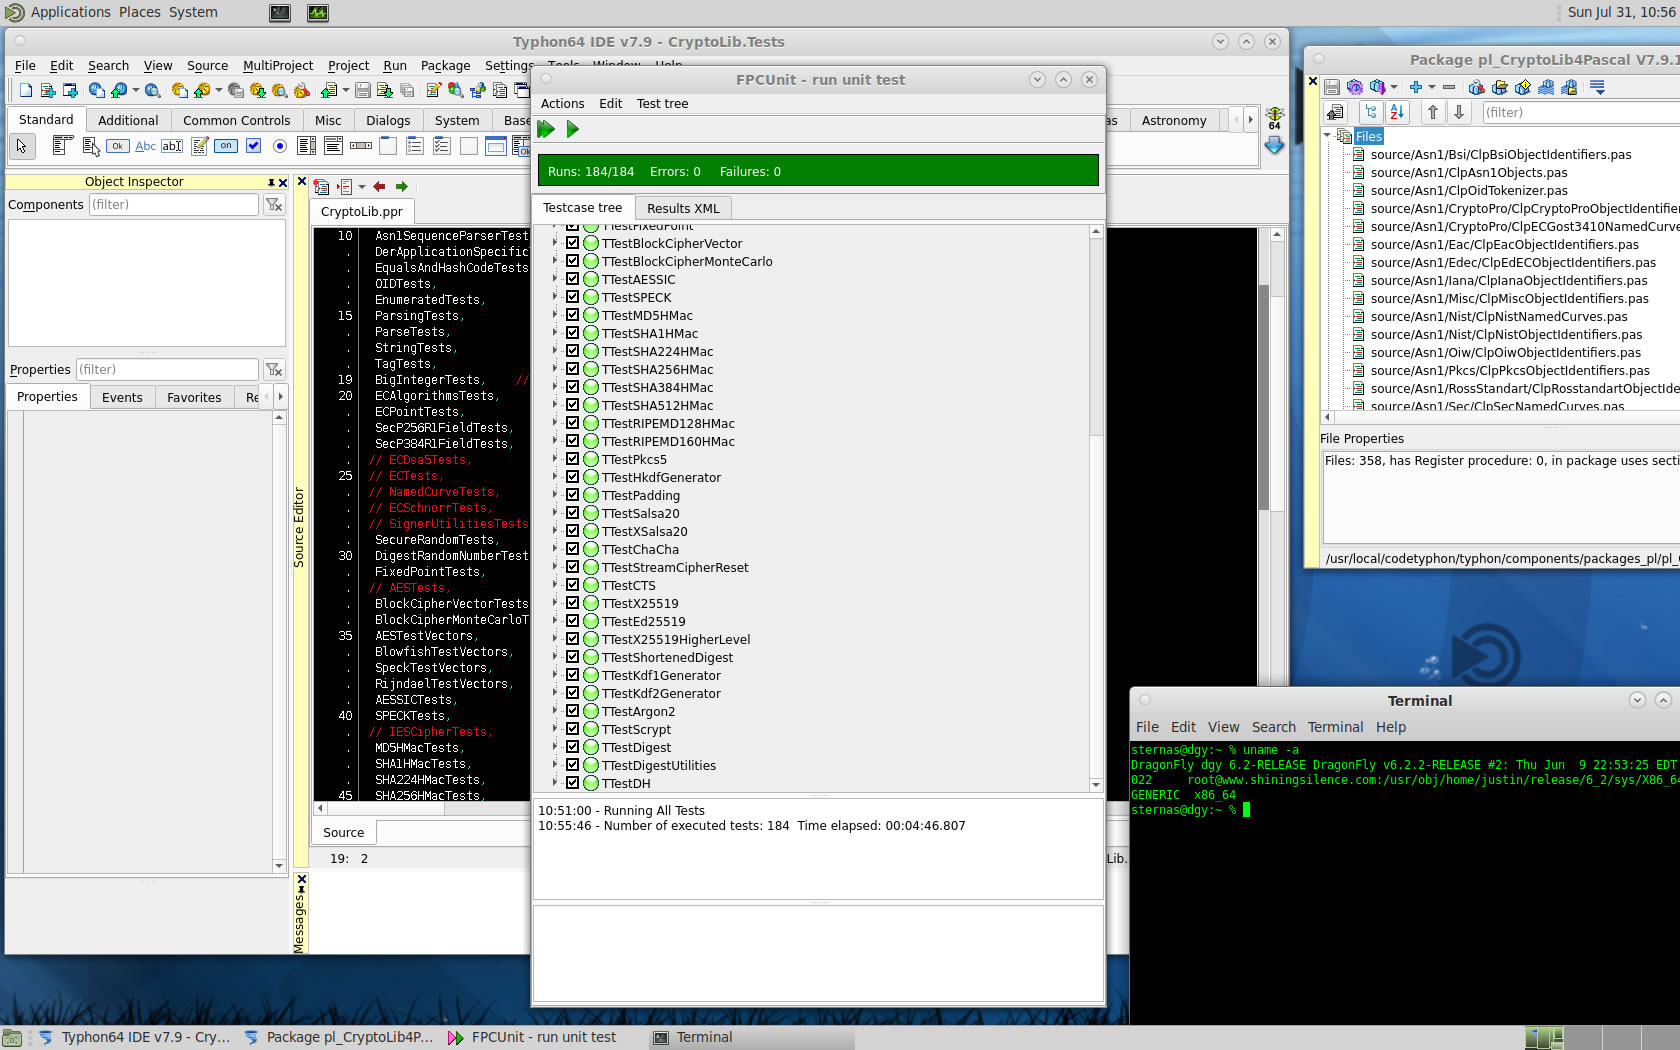Image resolution: width=1680 pixels, height=1050 pixels.
Task: Expand TTestHkdfGenerator tree node
Action: [555, 477]
